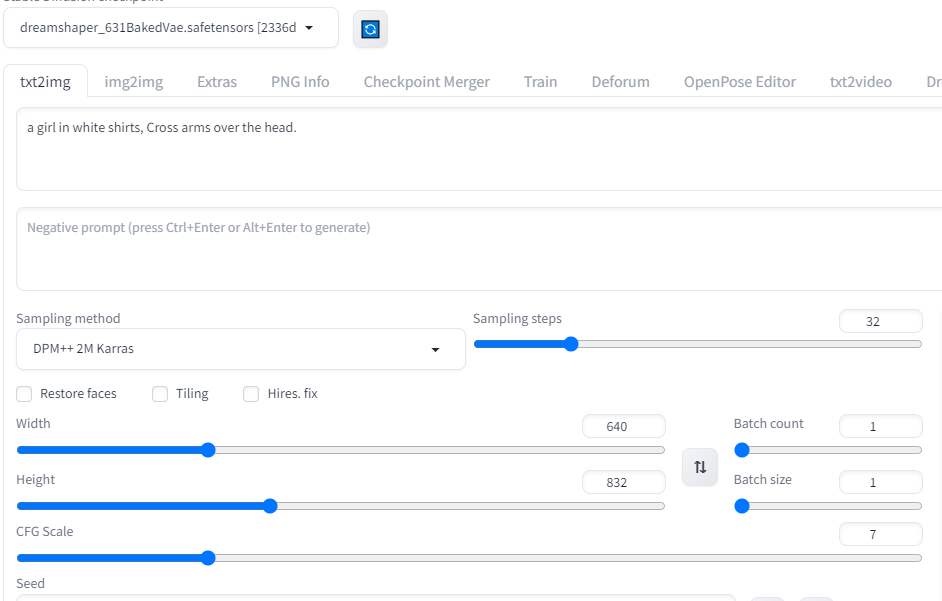
Task: Click the CFG Scale number field showing 7
Action: click(x=881, y=534)
